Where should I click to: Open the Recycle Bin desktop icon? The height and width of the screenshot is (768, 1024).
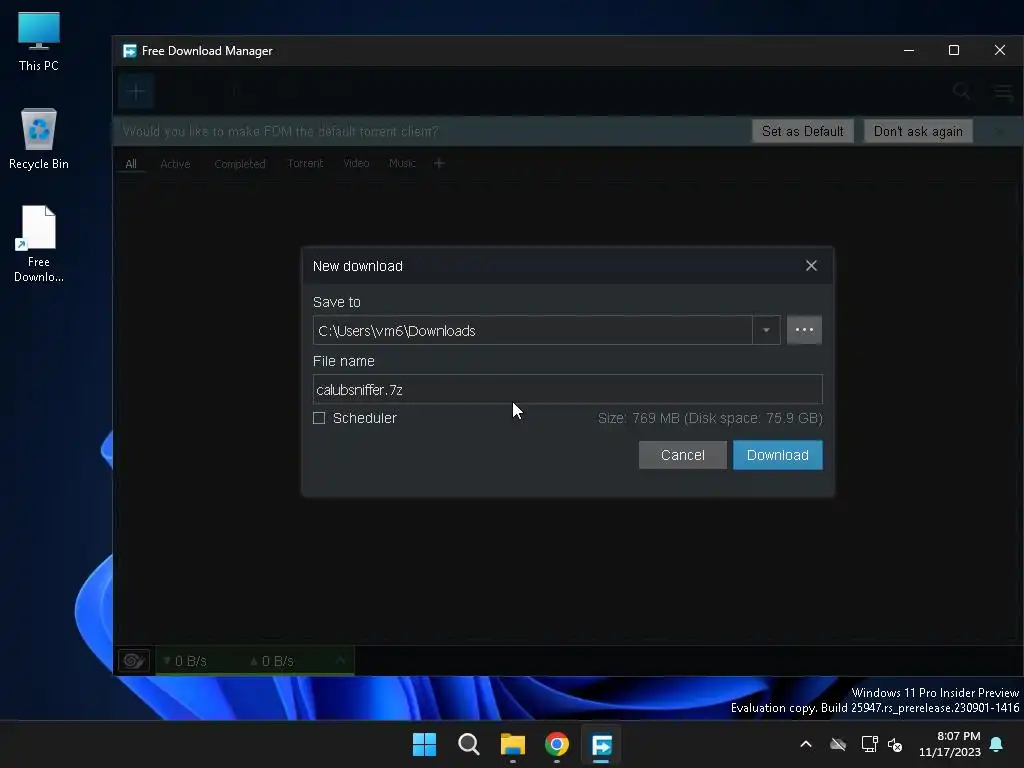pos(39,139)
